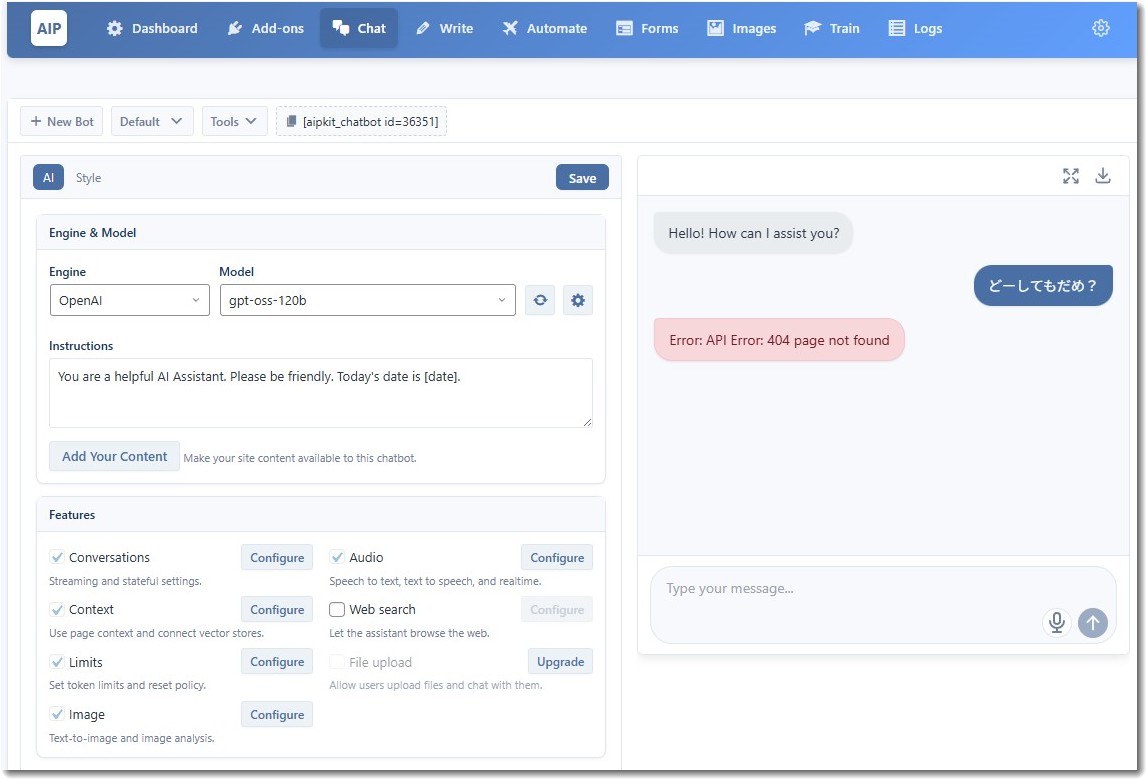Open global settings gear in top bar

tap(1100, 28)
